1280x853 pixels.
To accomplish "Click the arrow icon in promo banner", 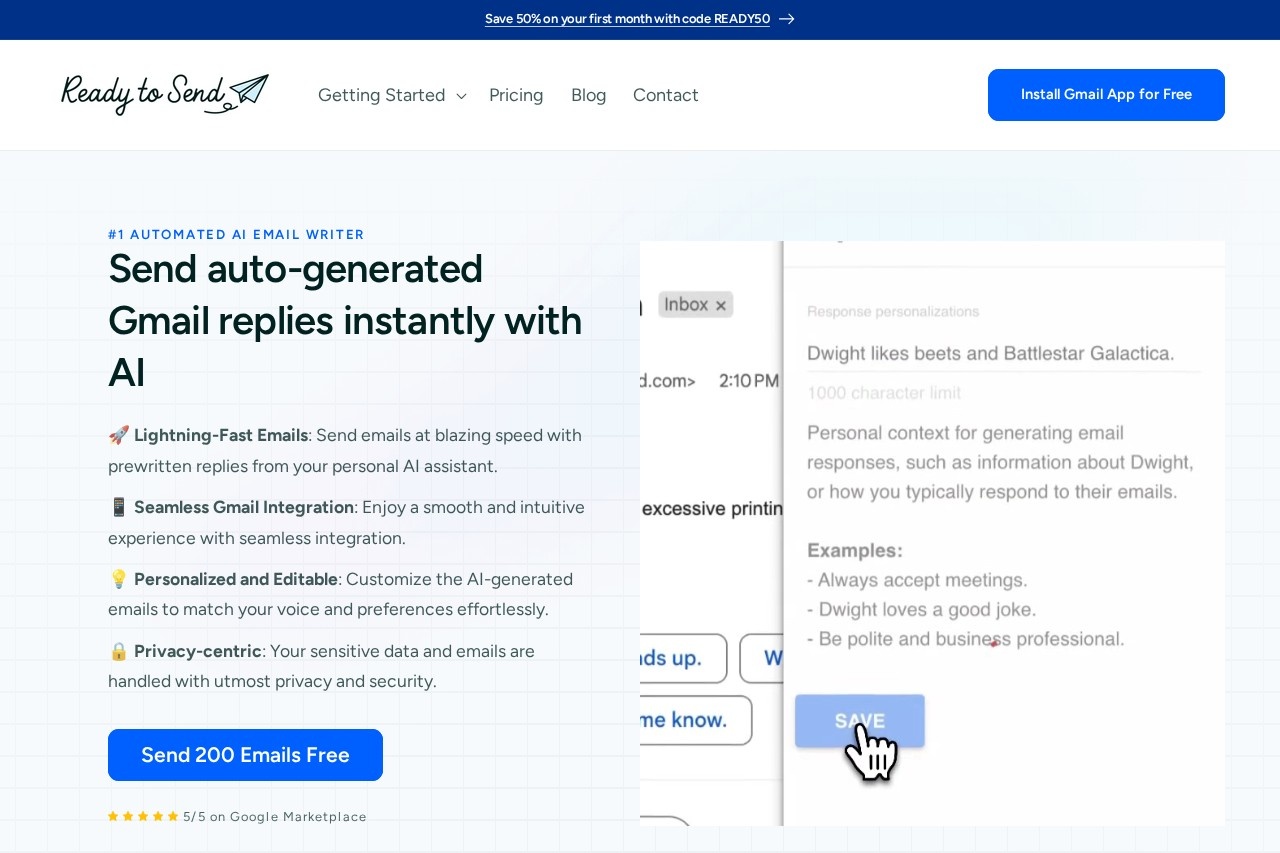I will [787, 19].
